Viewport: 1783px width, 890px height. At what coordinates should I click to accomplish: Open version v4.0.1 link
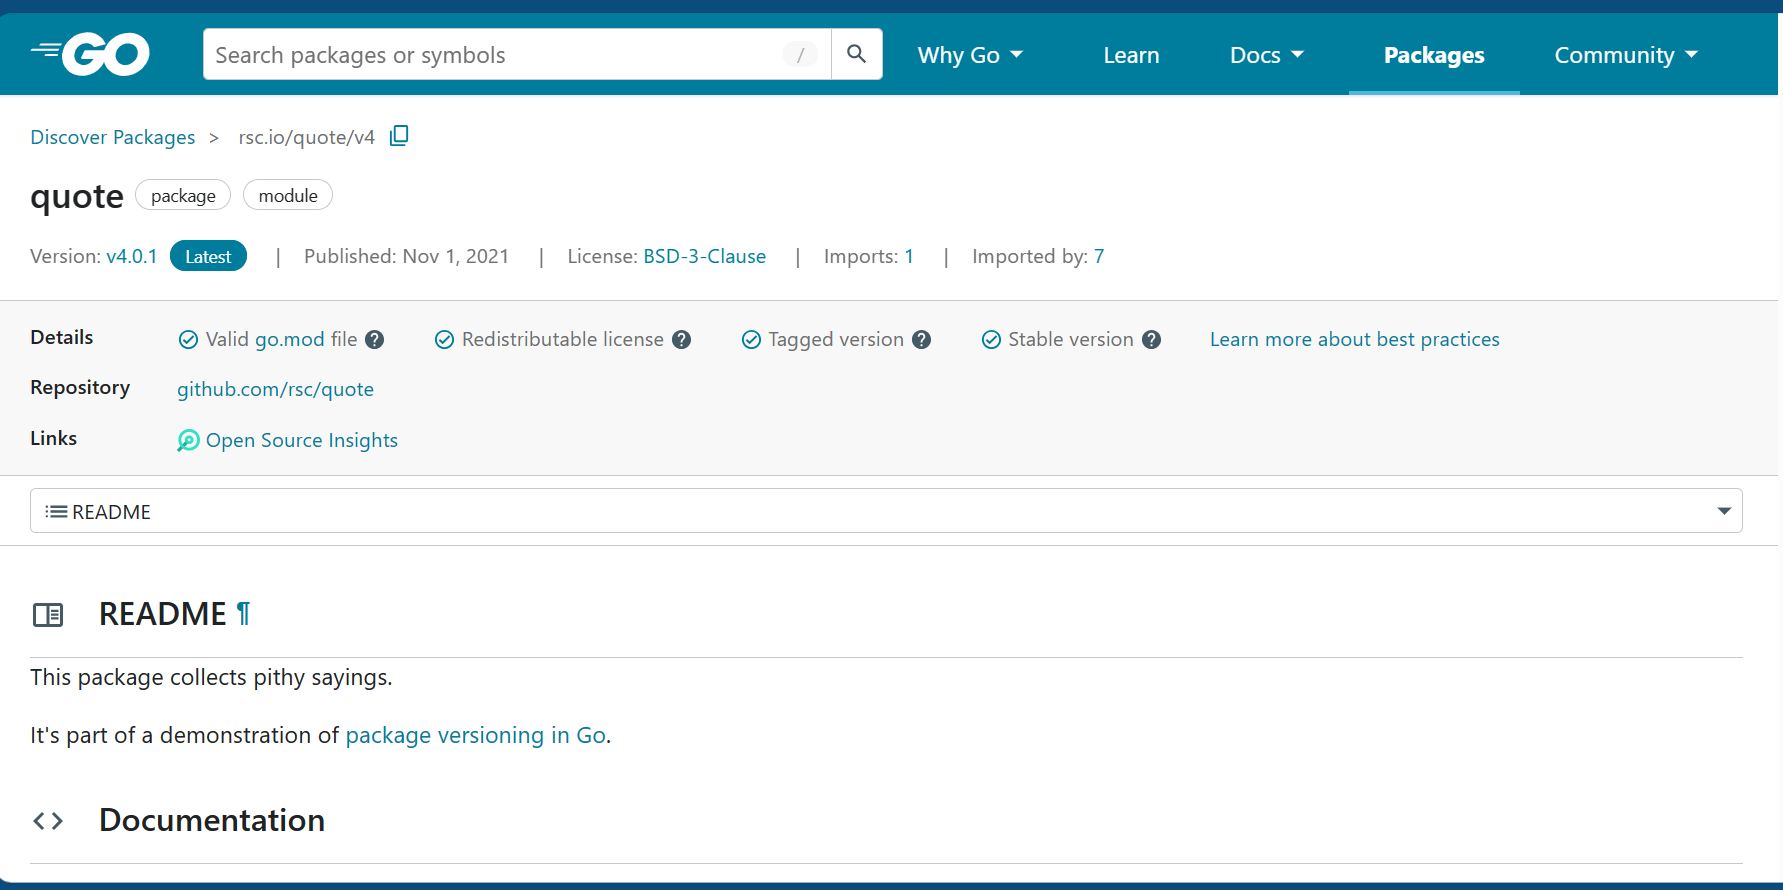click(132, 256)
